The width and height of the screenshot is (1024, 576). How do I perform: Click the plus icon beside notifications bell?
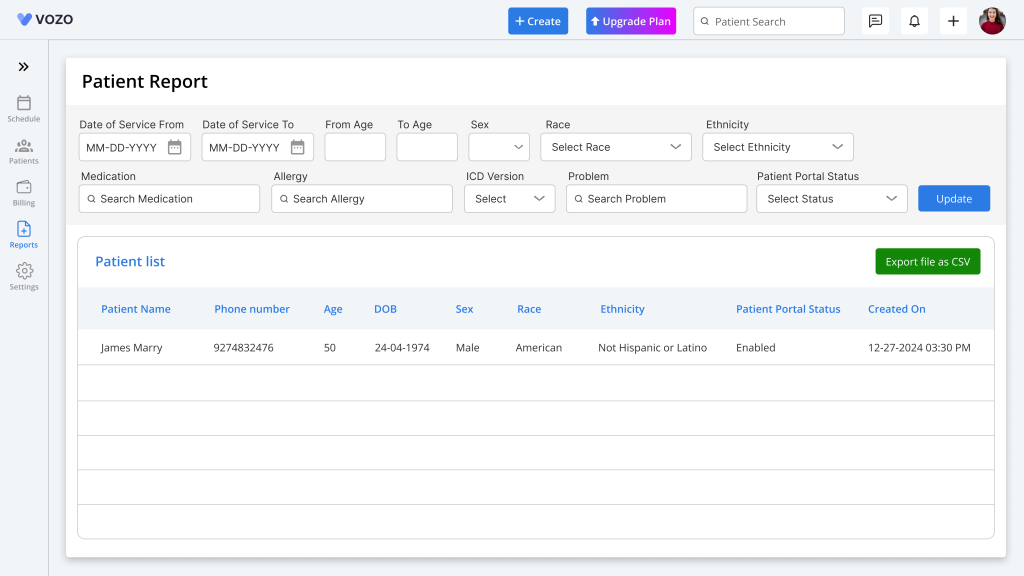[x=953, y=21]
